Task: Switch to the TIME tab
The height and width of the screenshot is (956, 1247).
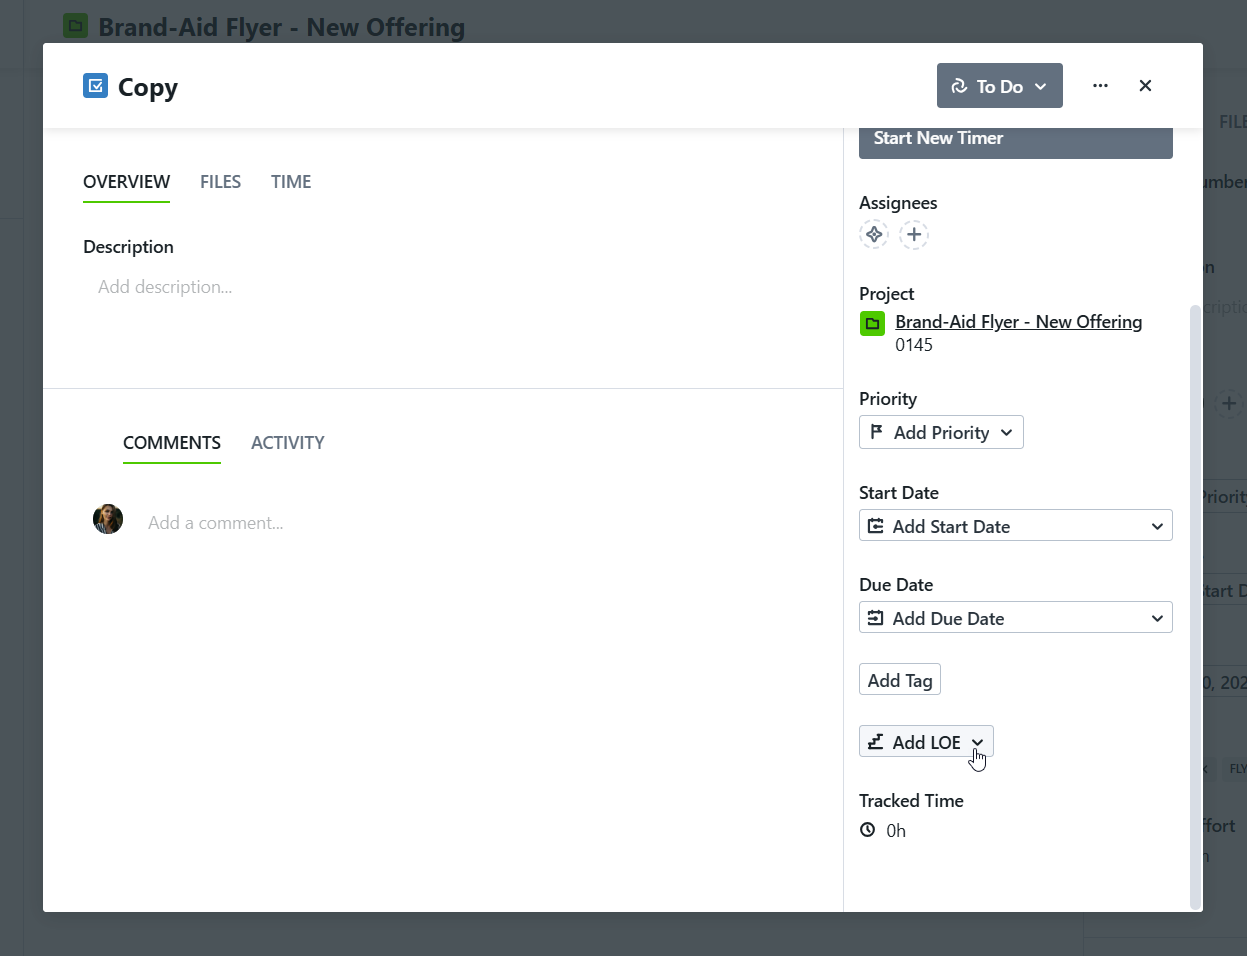Action: click(x=291, y=182)
